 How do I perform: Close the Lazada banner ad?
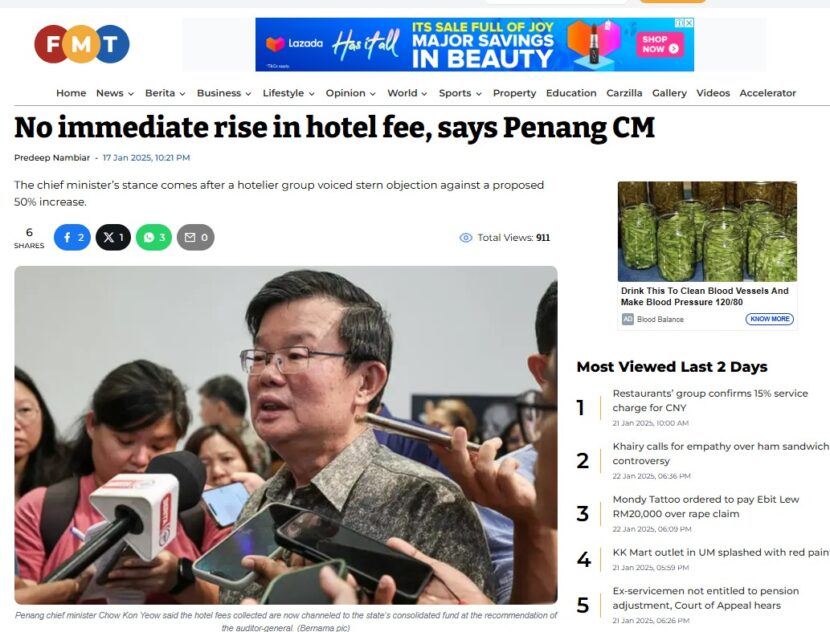point(689,23)
